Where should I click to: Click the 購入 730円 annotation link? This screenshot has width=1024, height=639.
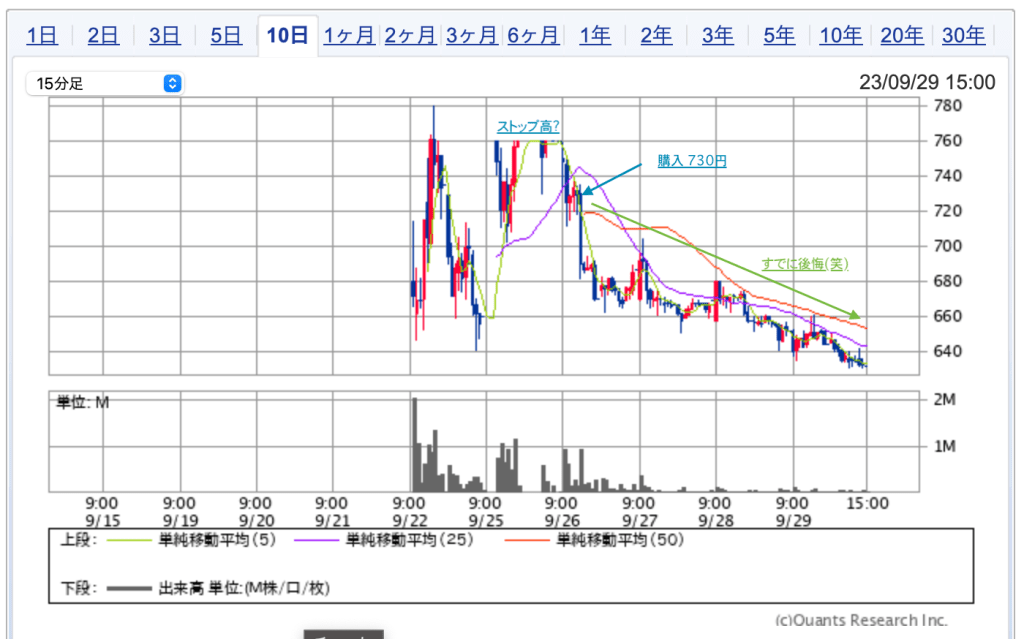tap(691, 161)
